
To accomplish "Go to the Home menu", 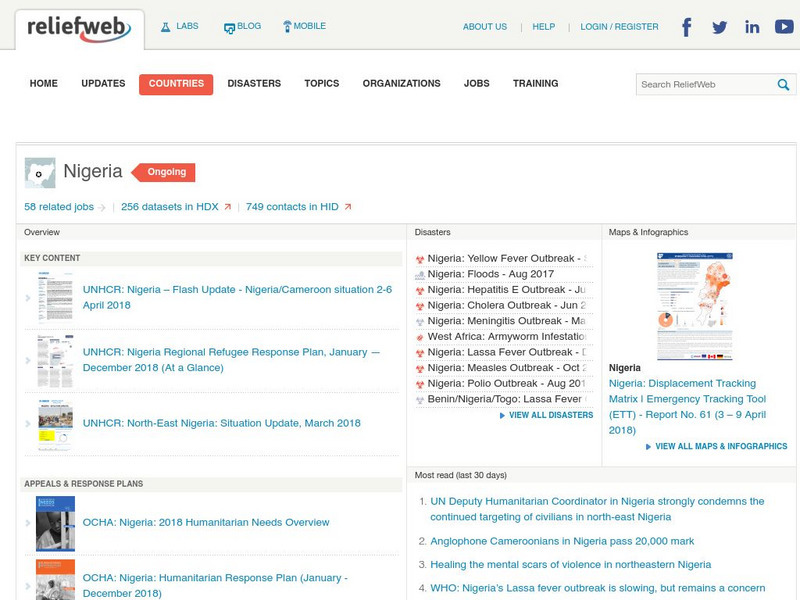I will click(x=43, y=84).
